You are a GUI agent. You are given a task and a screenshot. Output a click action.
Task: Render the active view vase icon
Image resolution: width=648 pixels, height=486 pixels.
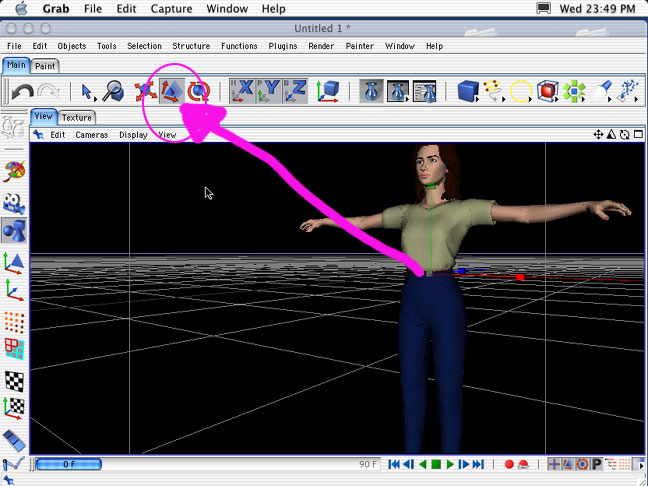click(x=372, y=91)
